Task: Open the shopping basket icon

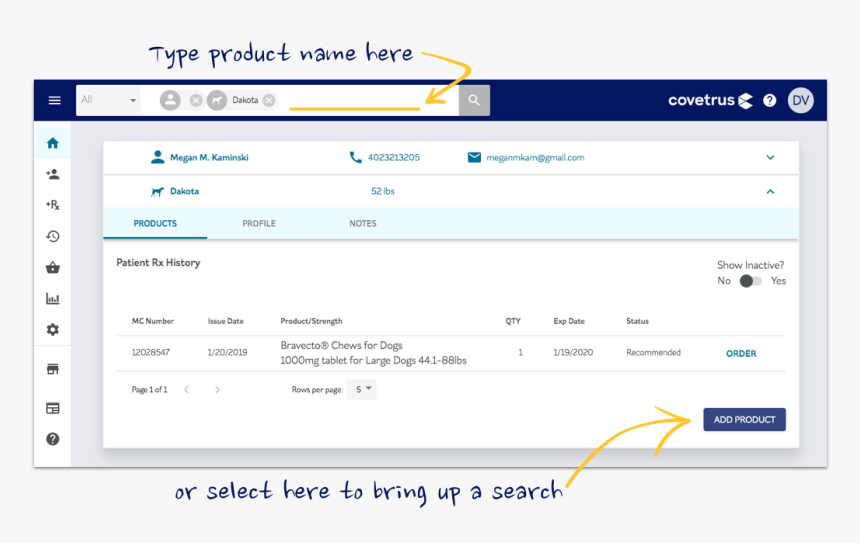Action: [53, 267]
